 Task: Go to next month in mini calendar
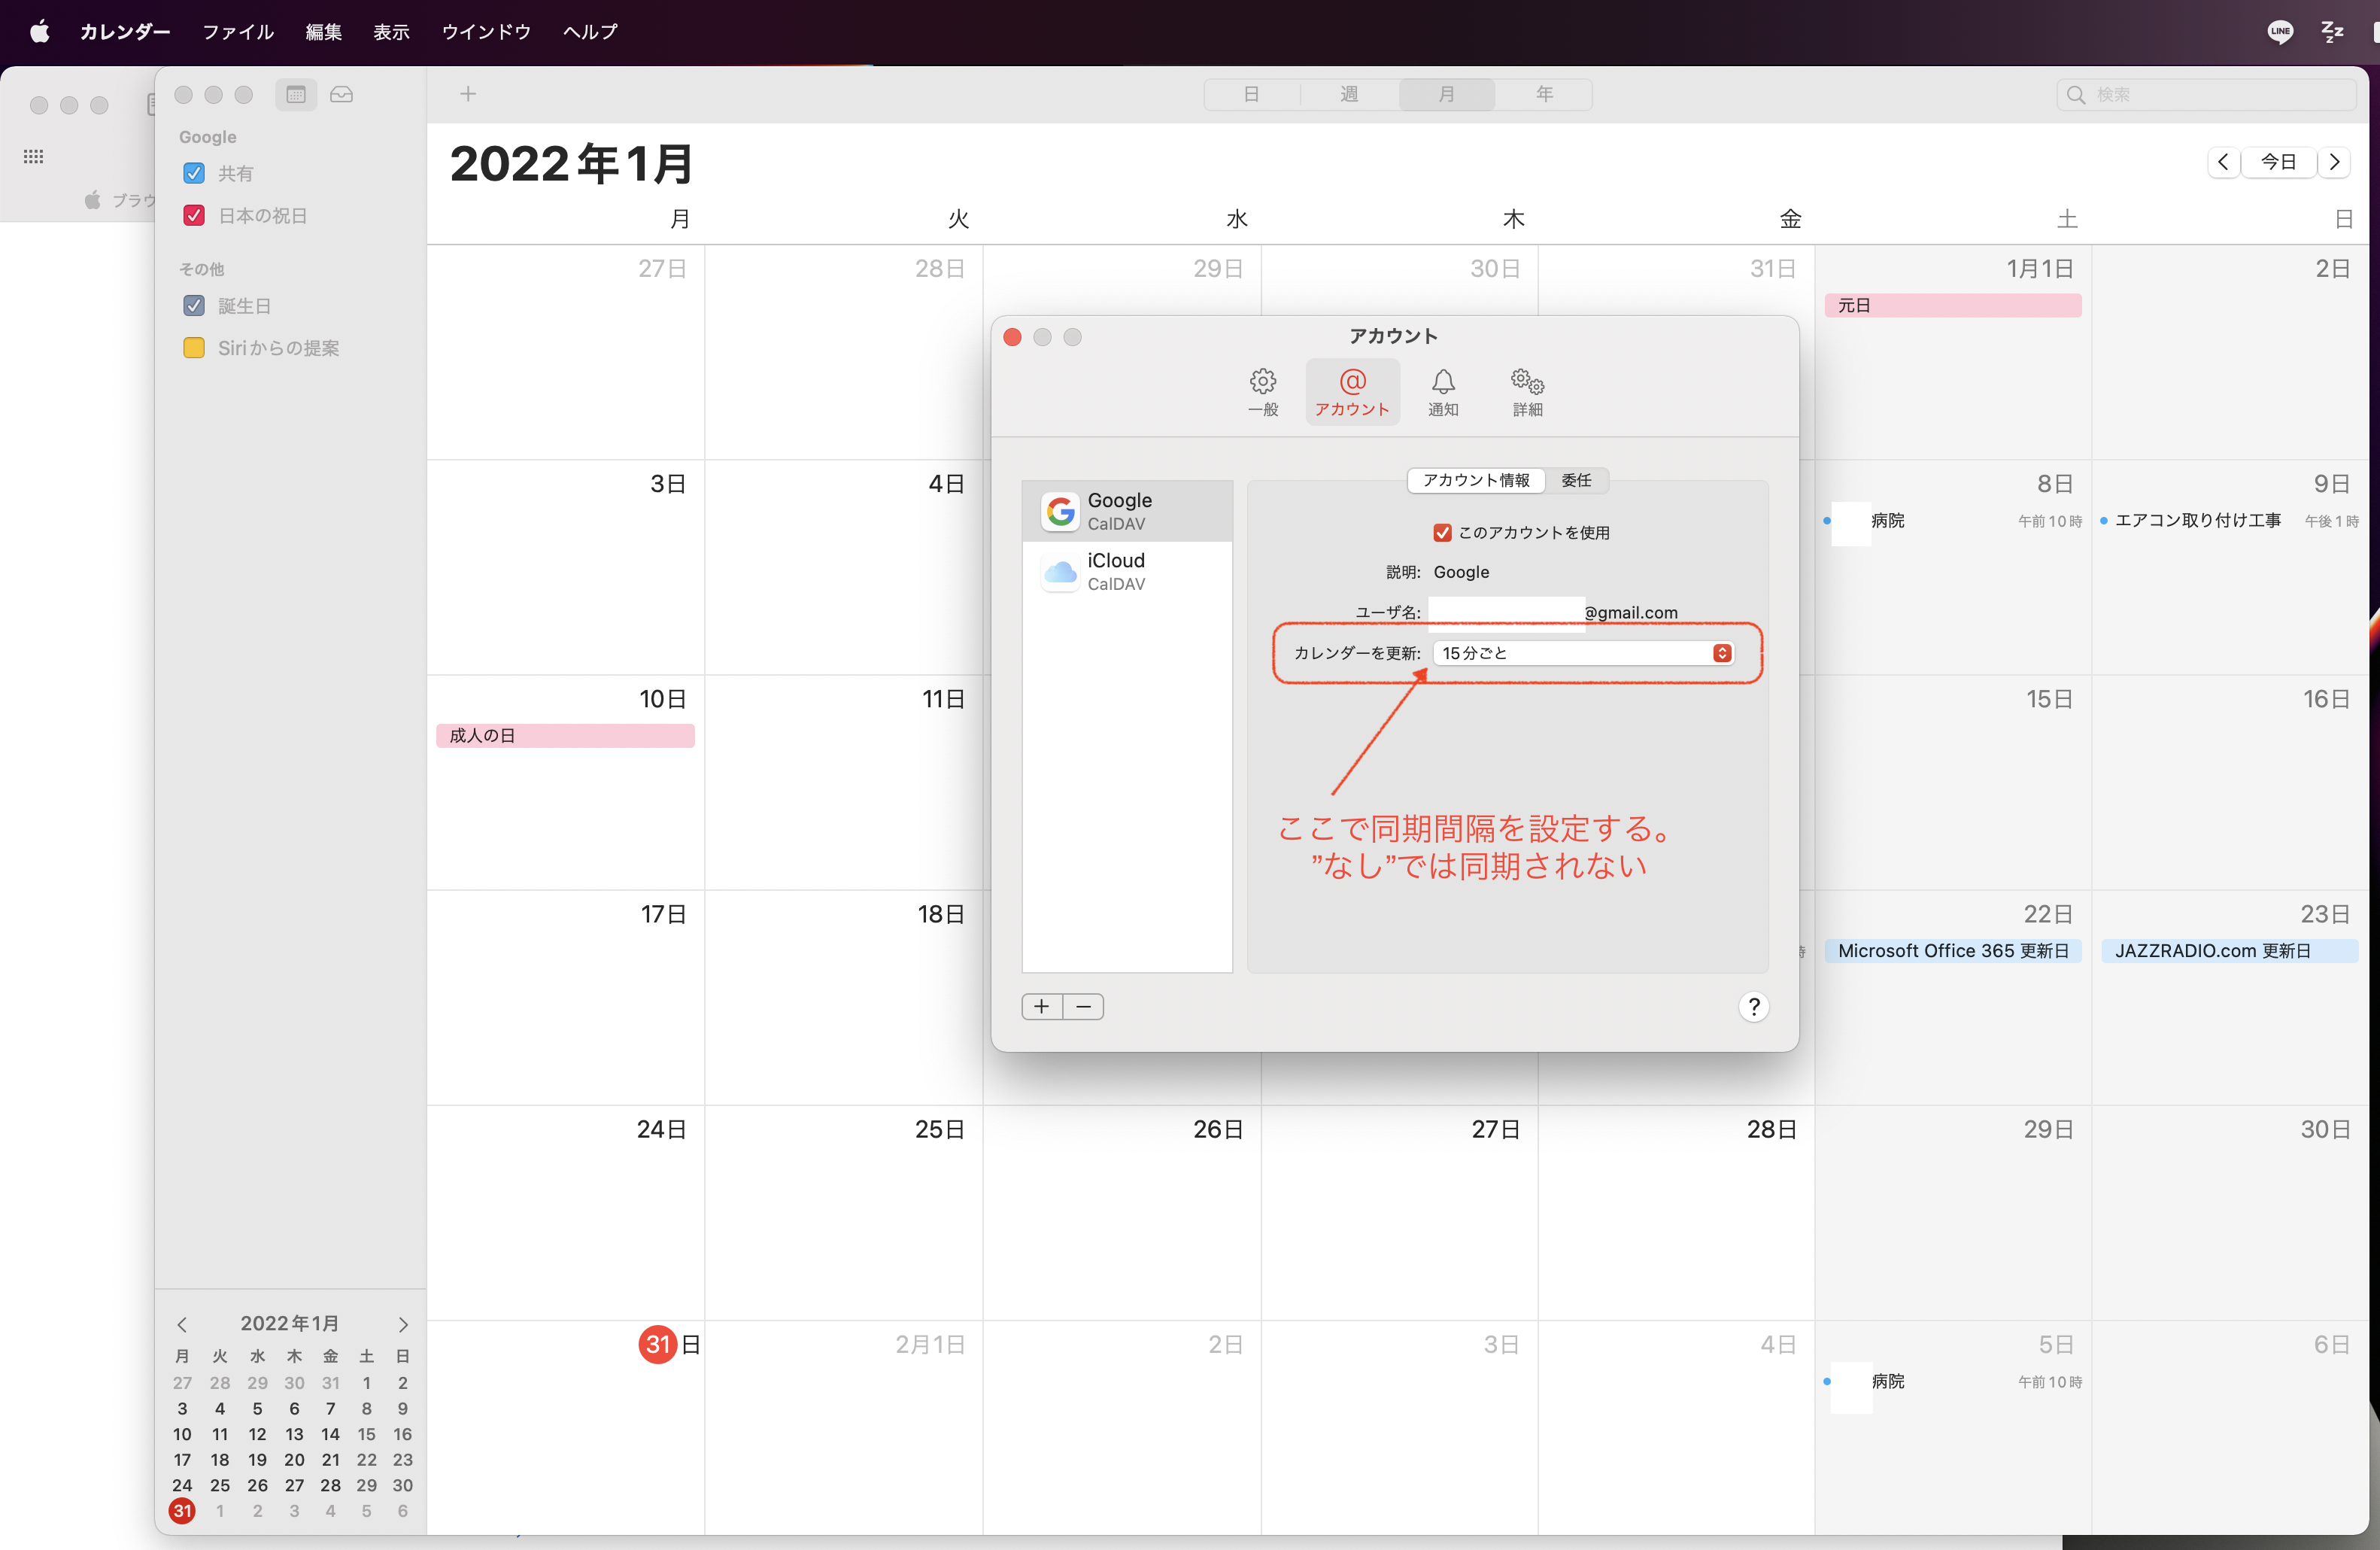point(403,1324)
